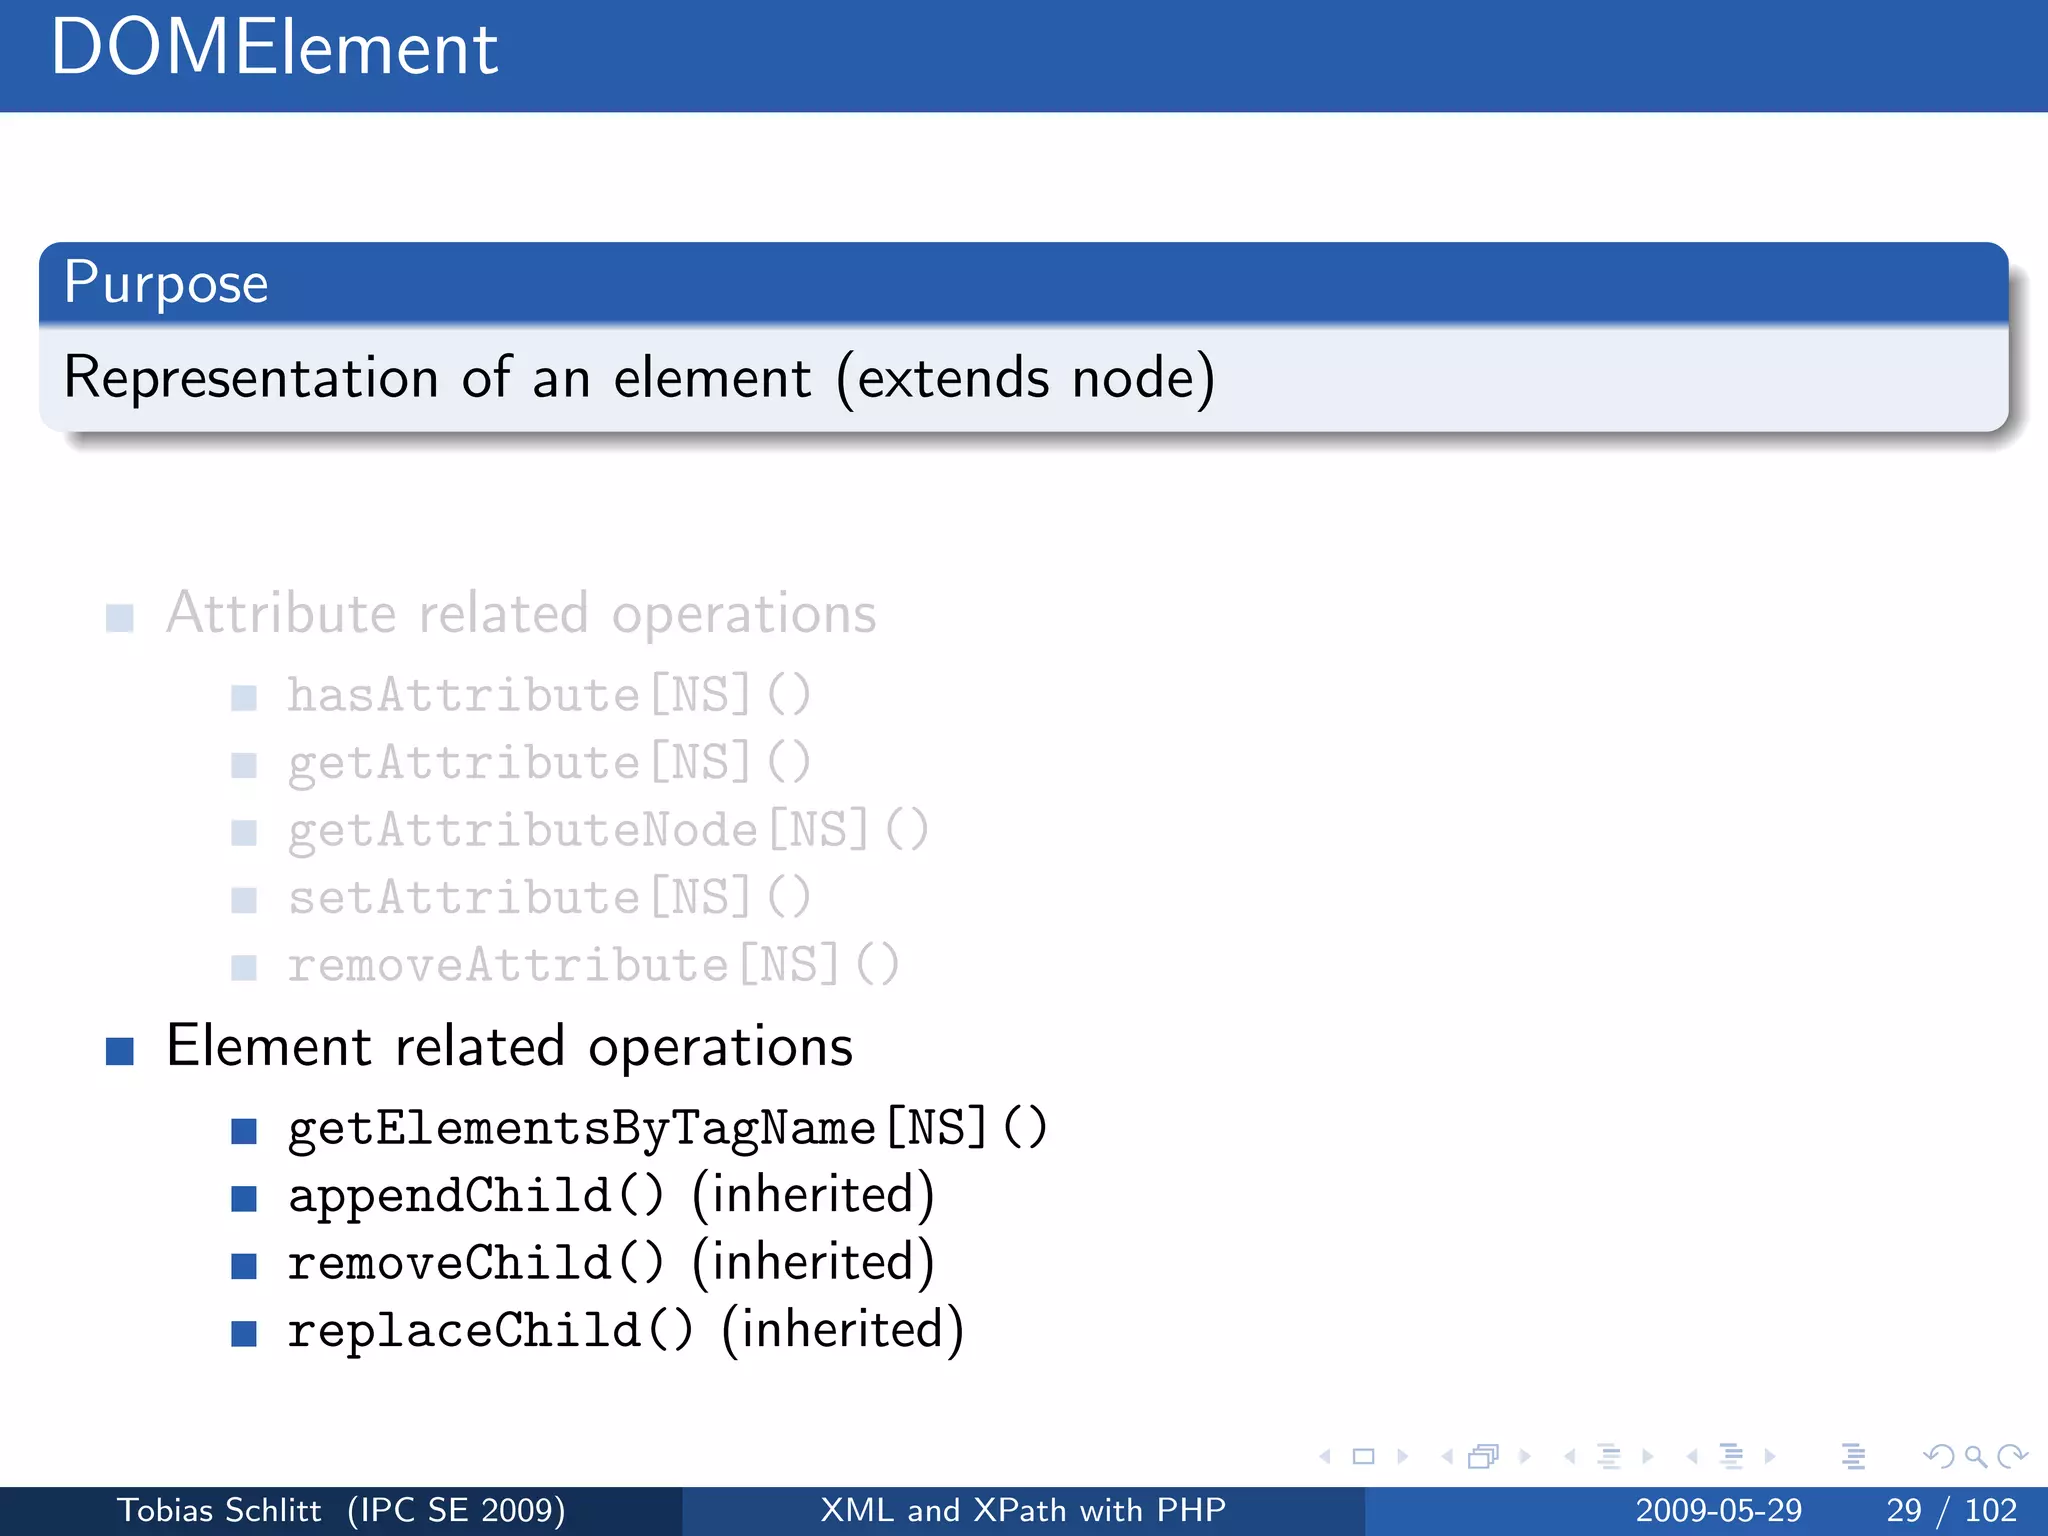Go to previous frame arrow

pyautogui.click(x=1446, y=1457)
